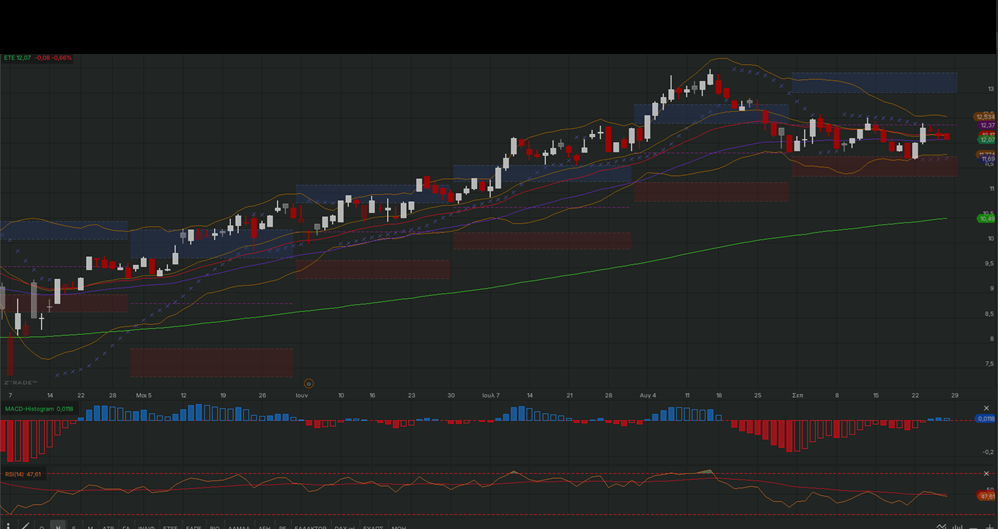Click the Μαϊ 5 date label on time axis
Image resolution: width=1000 pixels, height=529 pixels.
point(143,396)
